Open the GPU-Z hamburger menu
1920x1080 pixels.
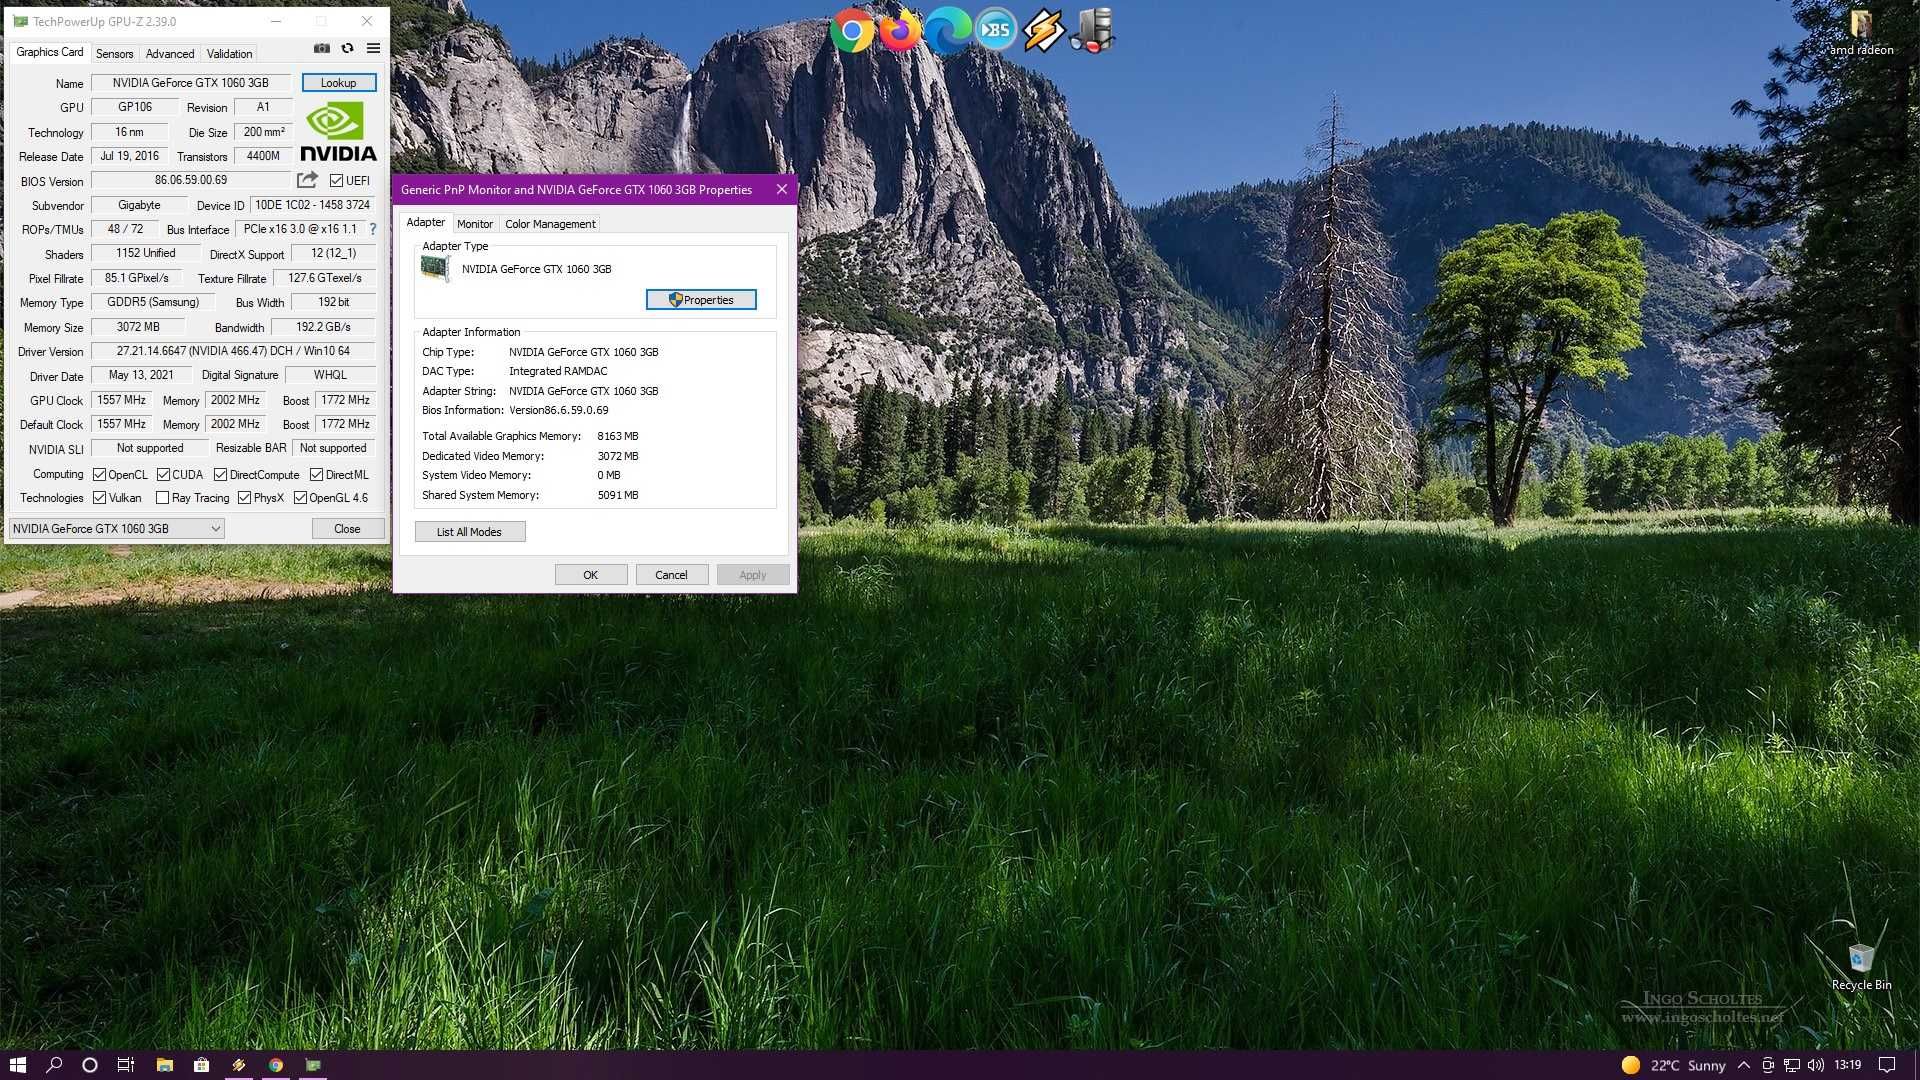[373, 48]
